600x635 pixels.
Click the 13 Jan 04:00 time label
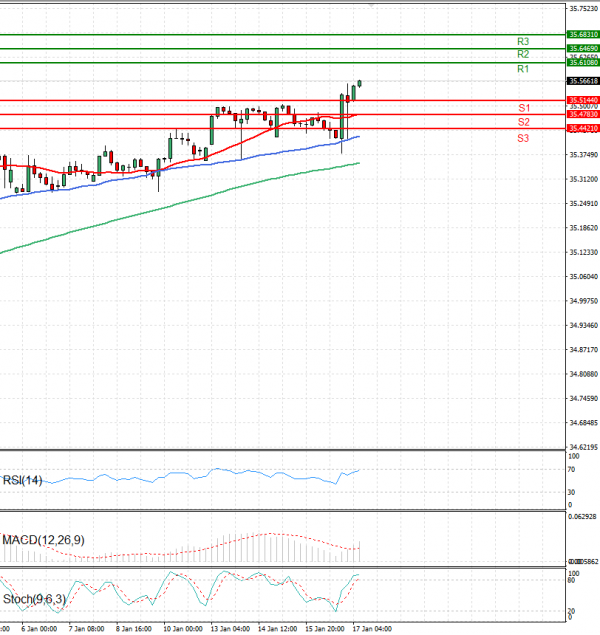230,629
